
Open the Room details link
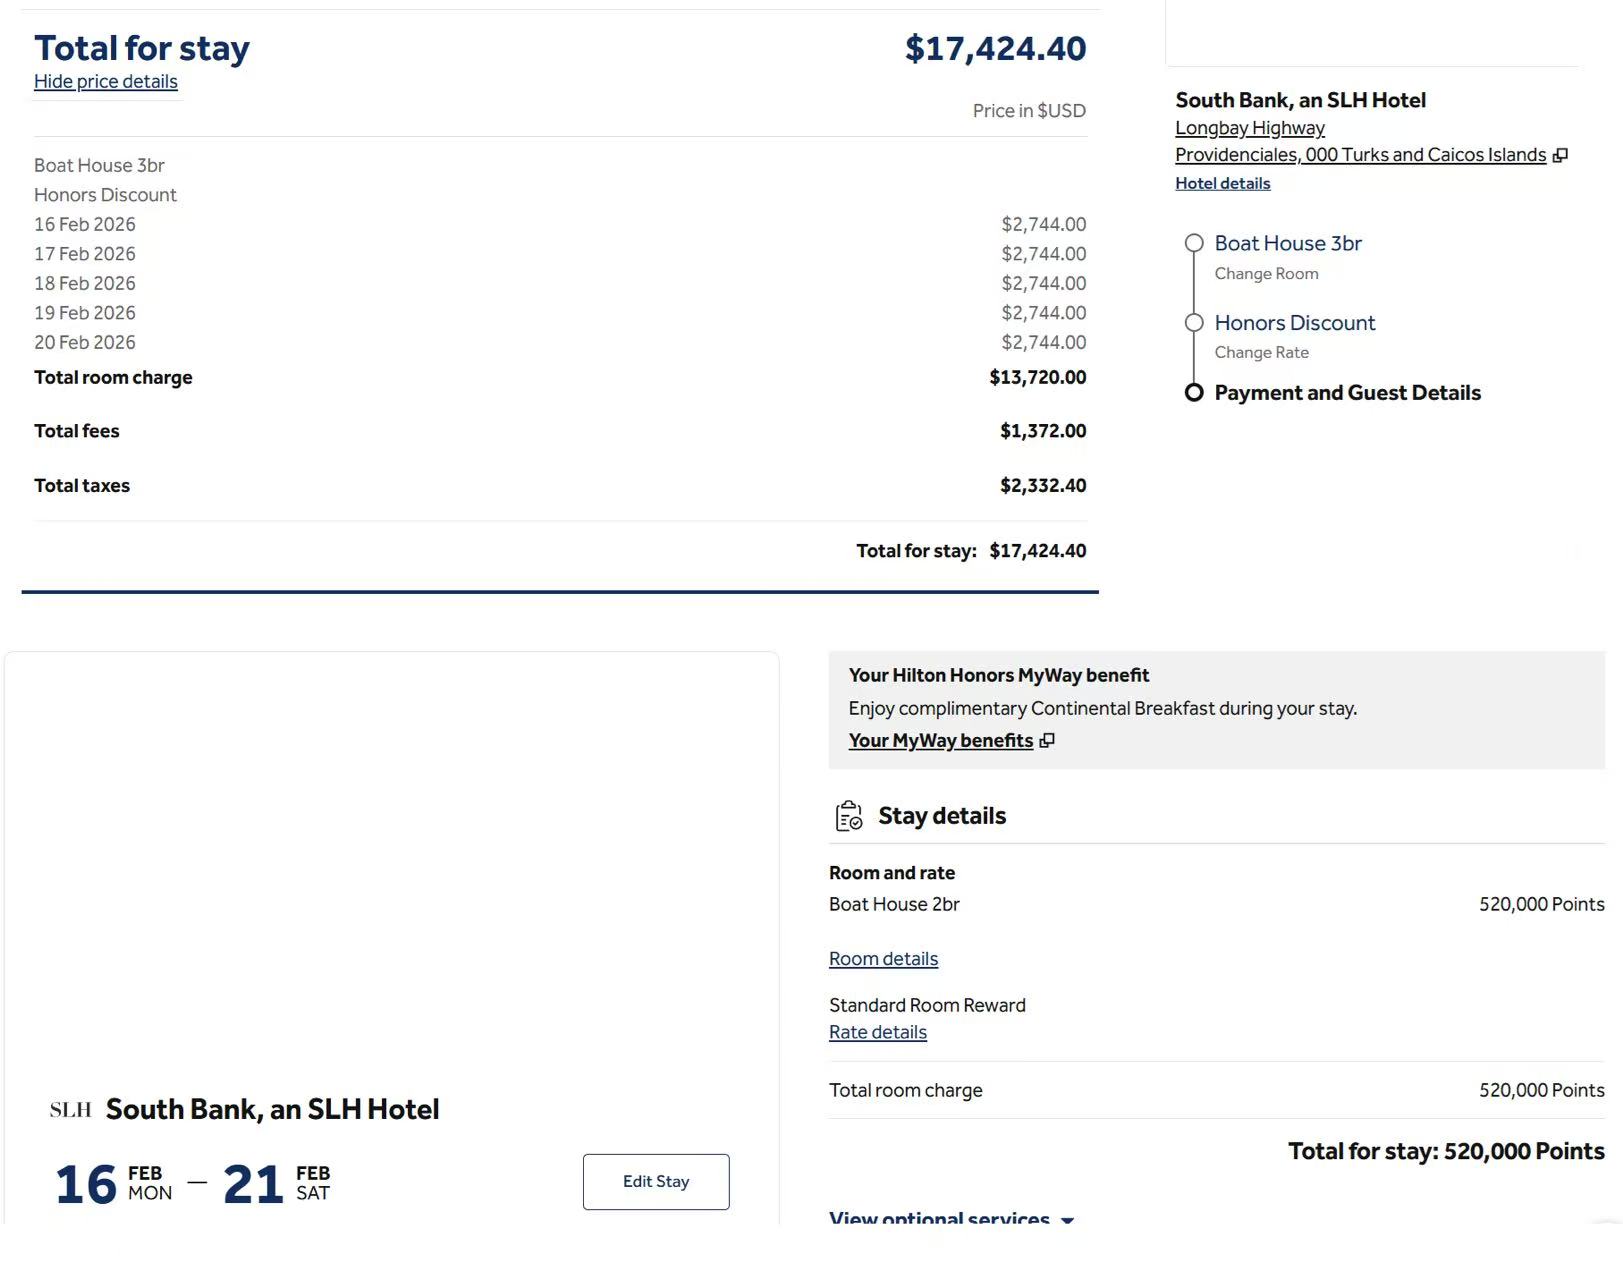point(883,958)
